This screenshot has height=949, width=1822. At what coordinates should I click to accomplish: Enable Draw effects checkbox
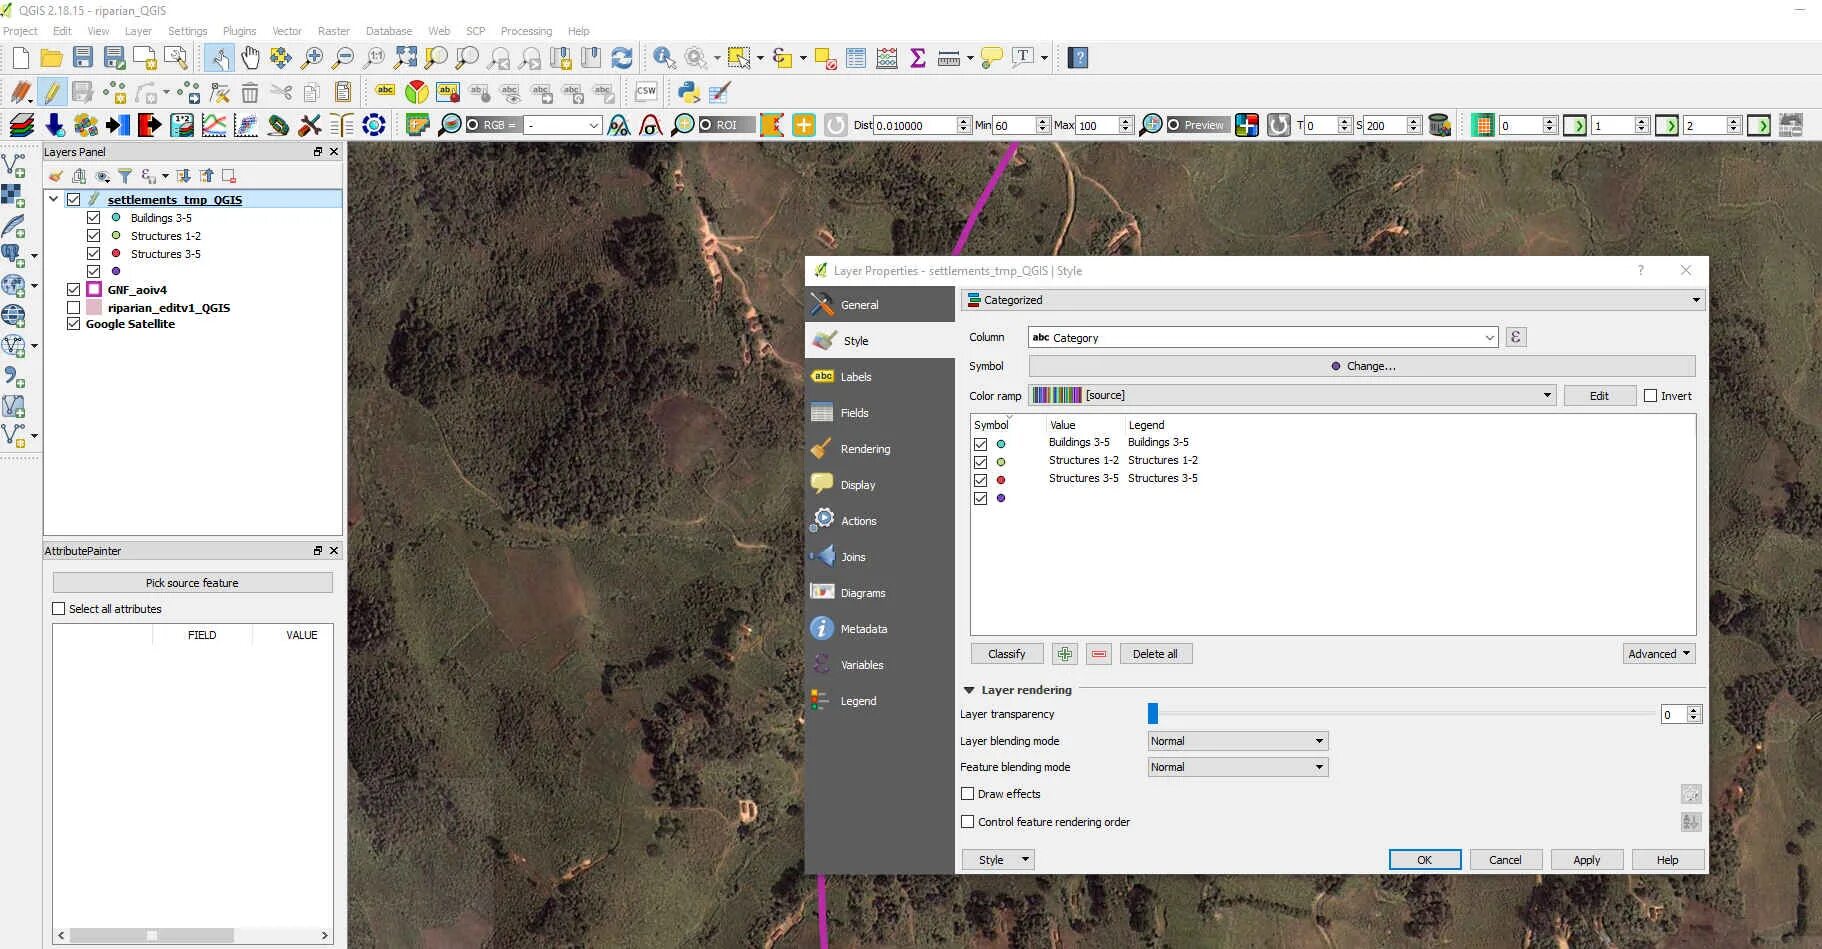point(968,794)
